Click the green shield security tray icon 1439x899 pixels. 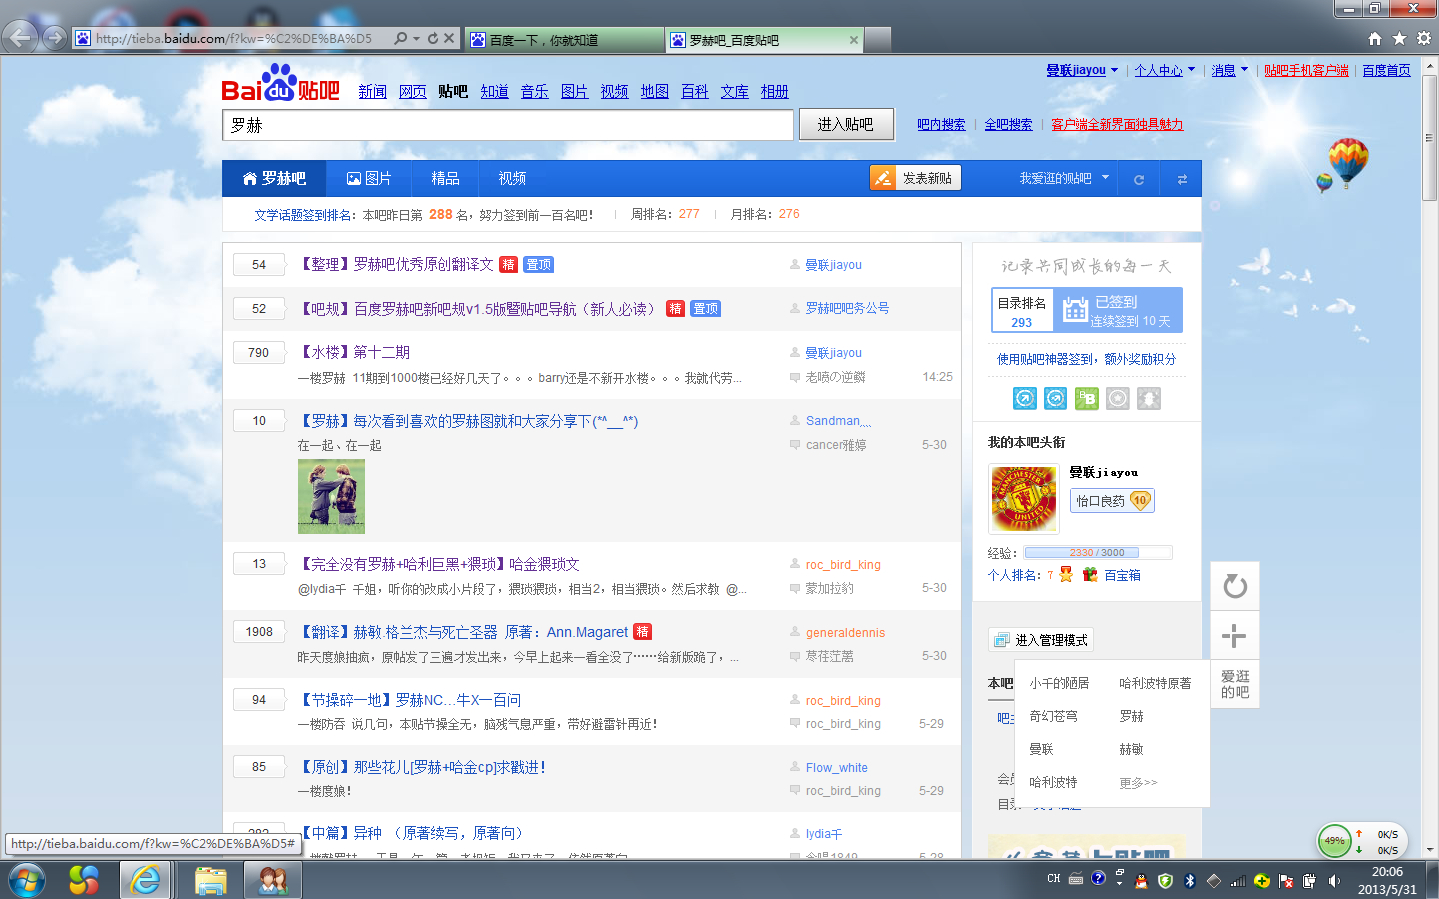1165,881
